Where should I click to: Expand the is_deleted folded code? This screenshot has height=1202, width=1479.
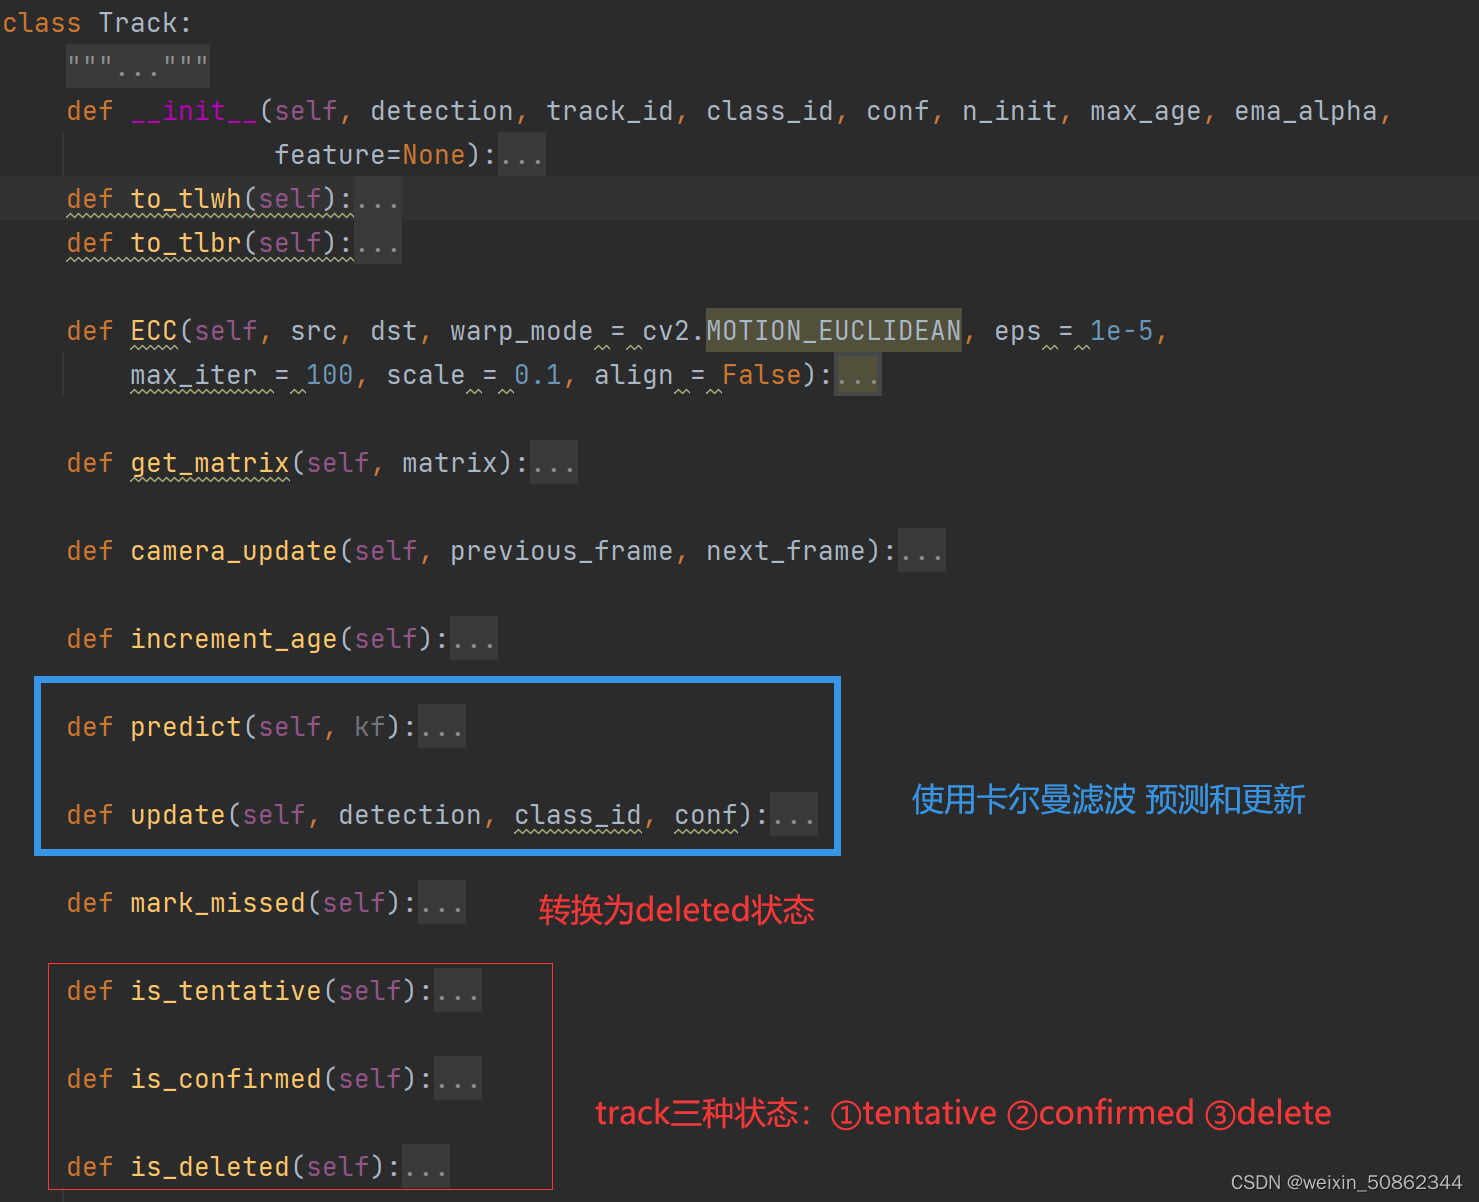tap(425, 1166)
